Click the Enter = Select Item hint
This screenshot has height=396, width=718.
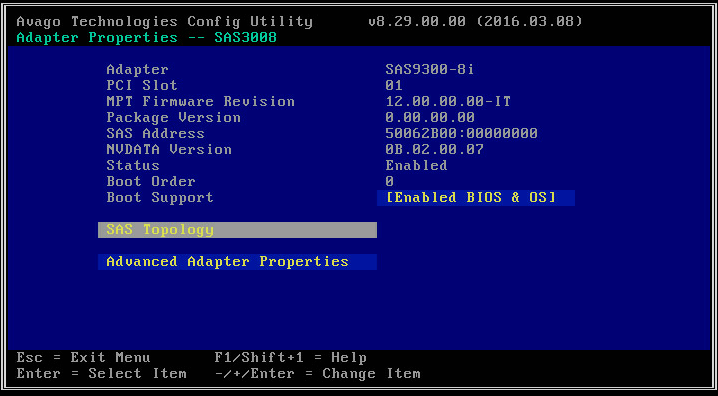101,374
